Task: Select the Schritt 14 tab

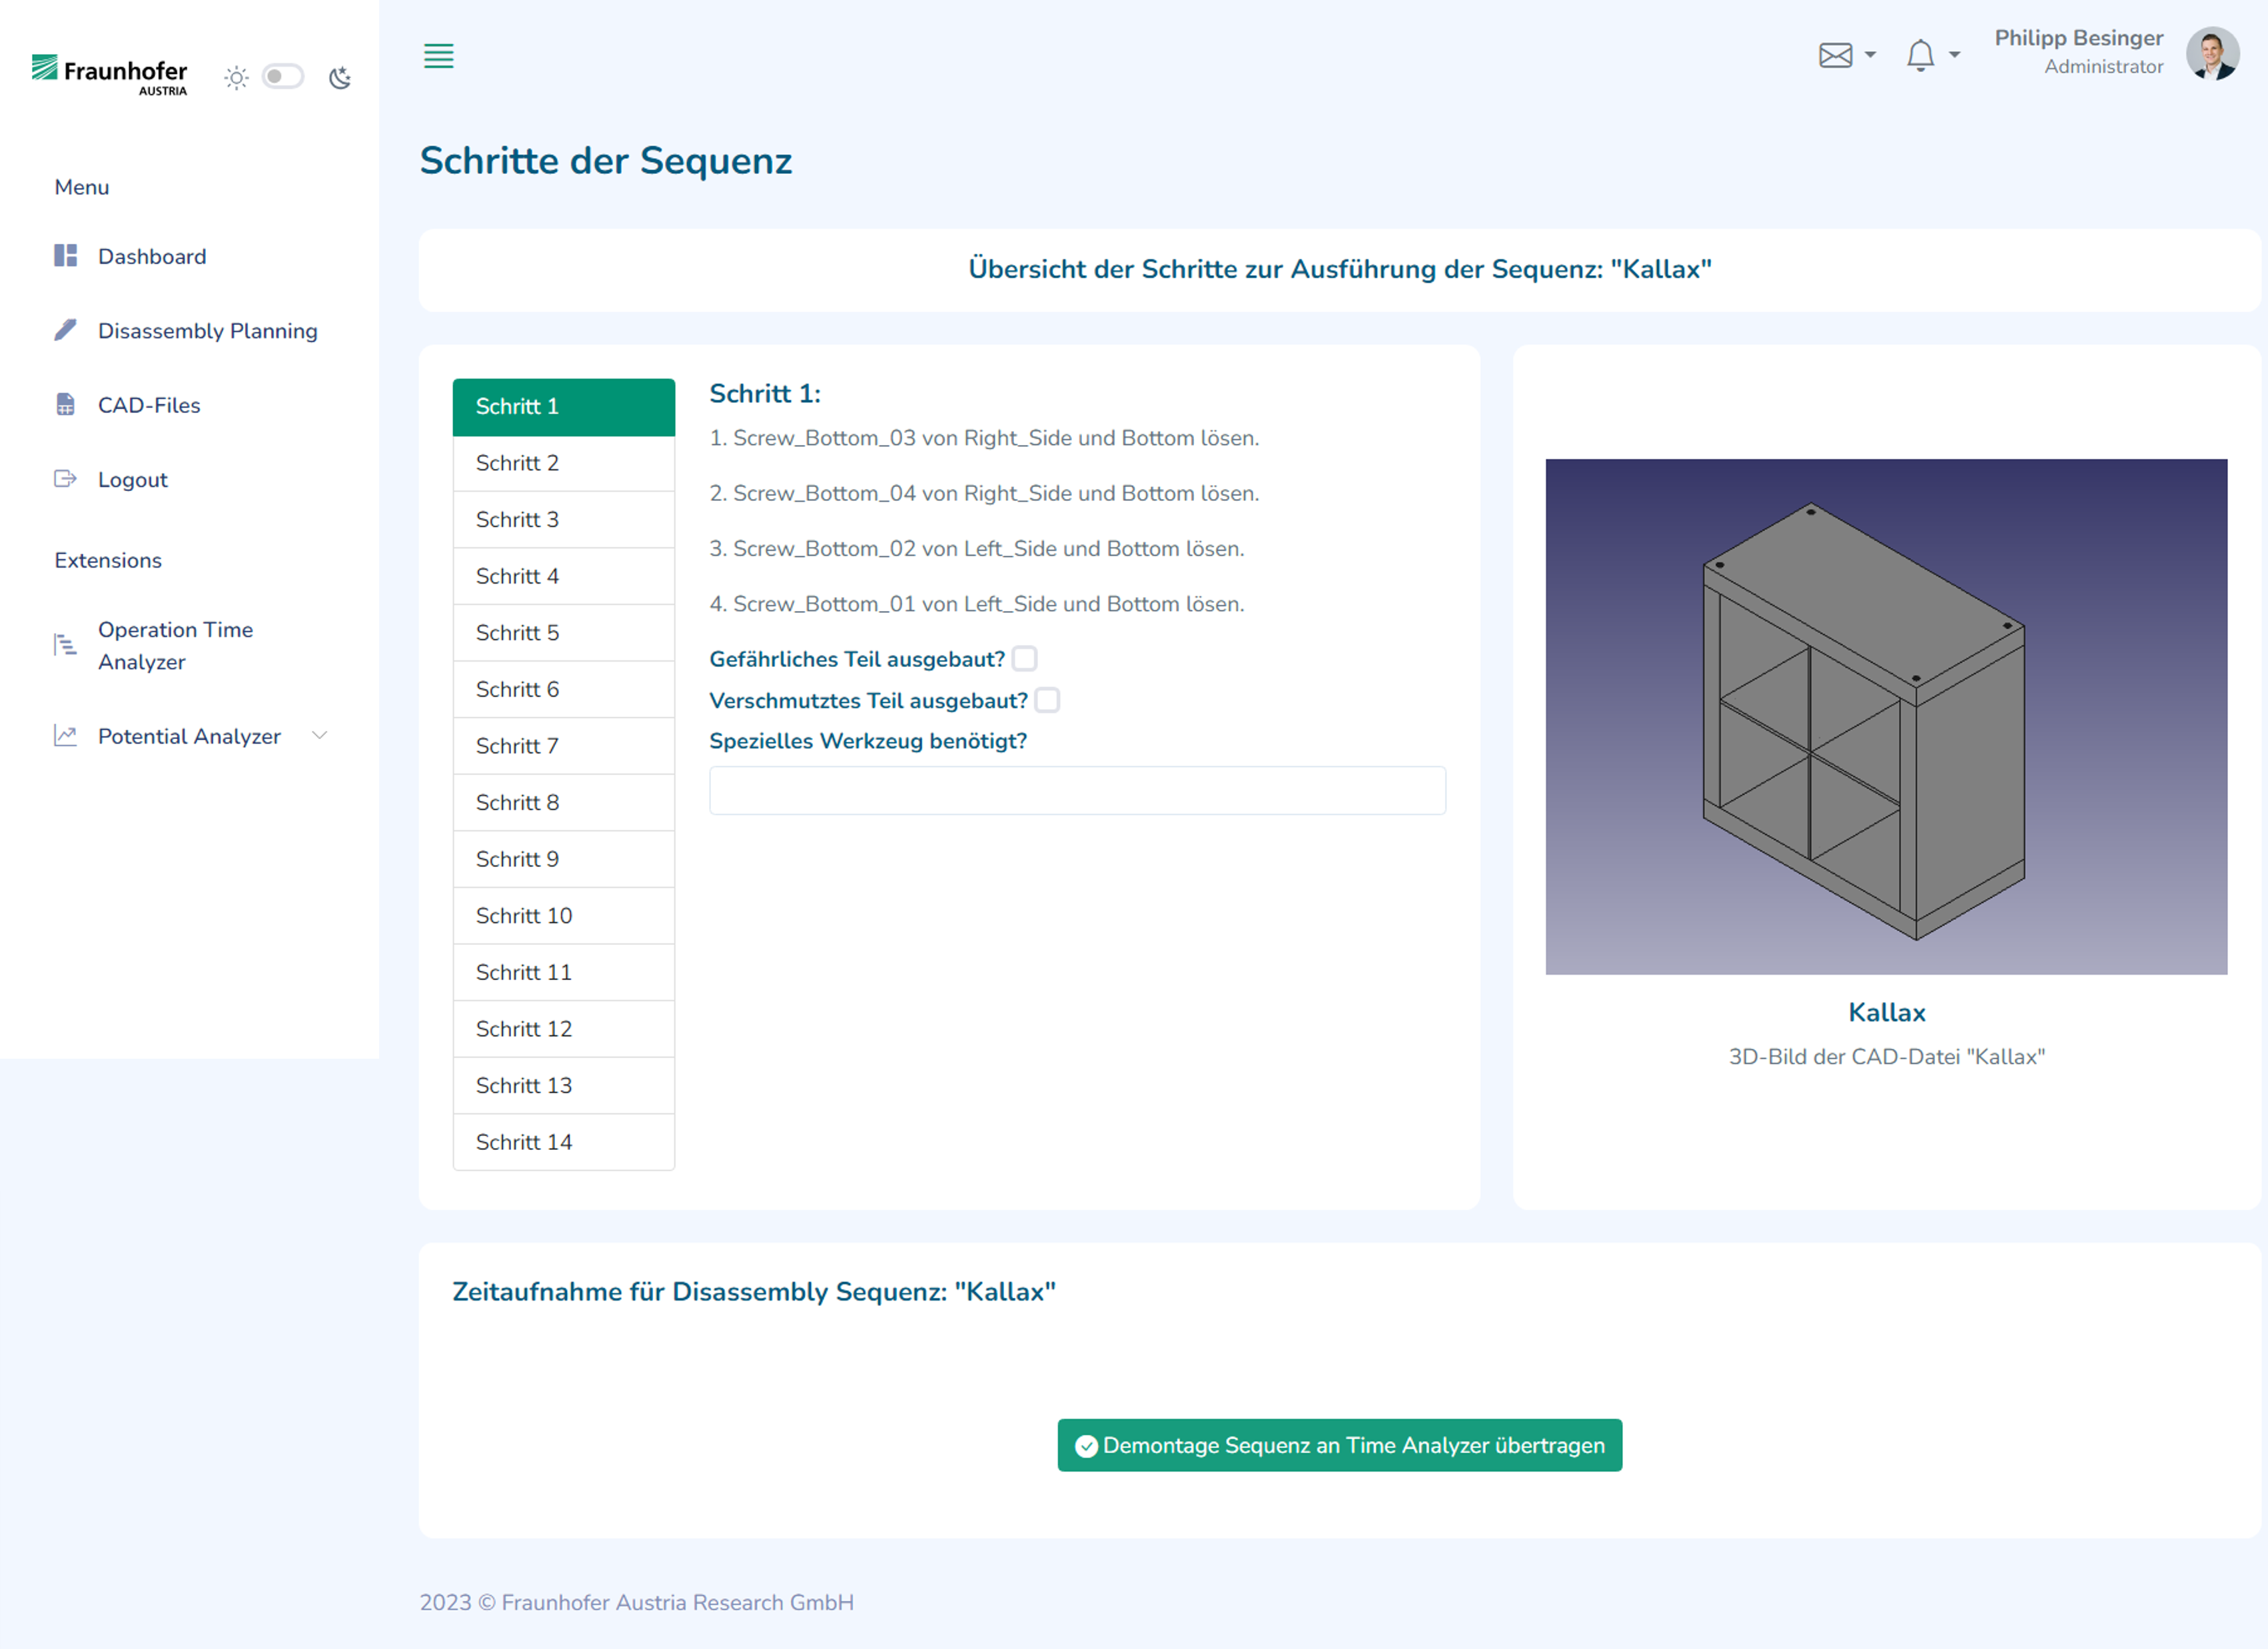Action: [x=564, y=1142]
